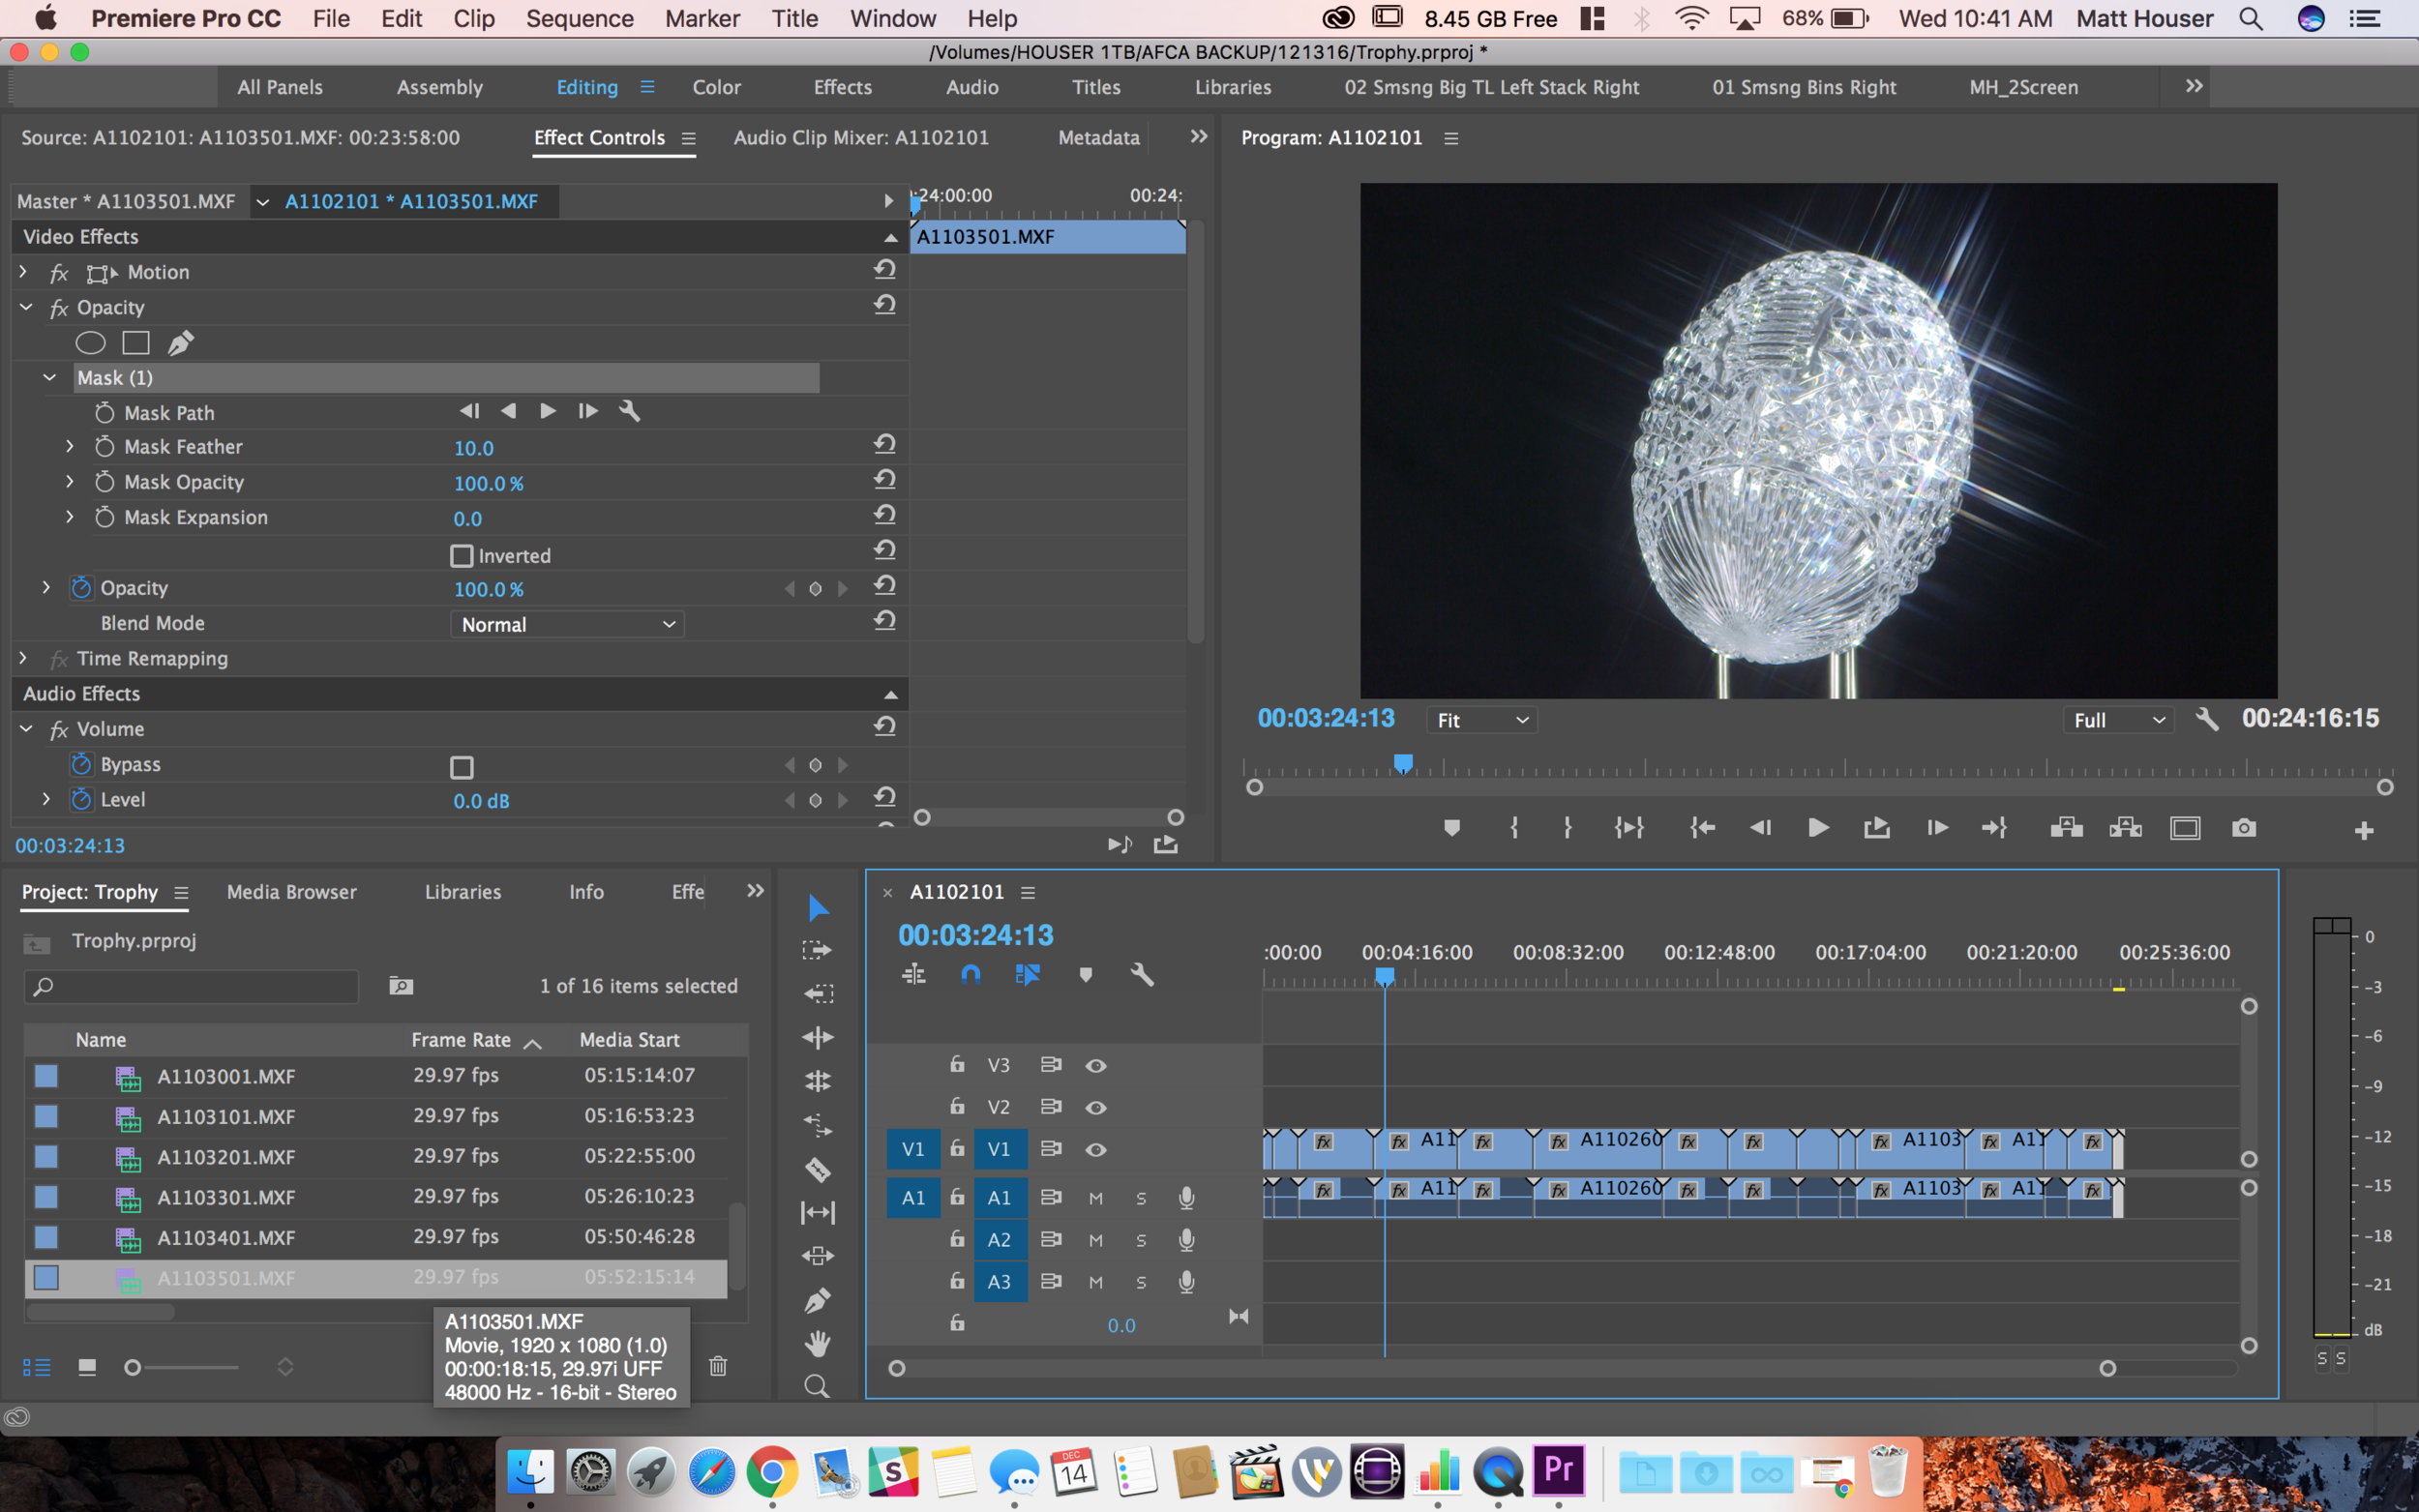
Task: Click the project bin search field
Action: 192,987
